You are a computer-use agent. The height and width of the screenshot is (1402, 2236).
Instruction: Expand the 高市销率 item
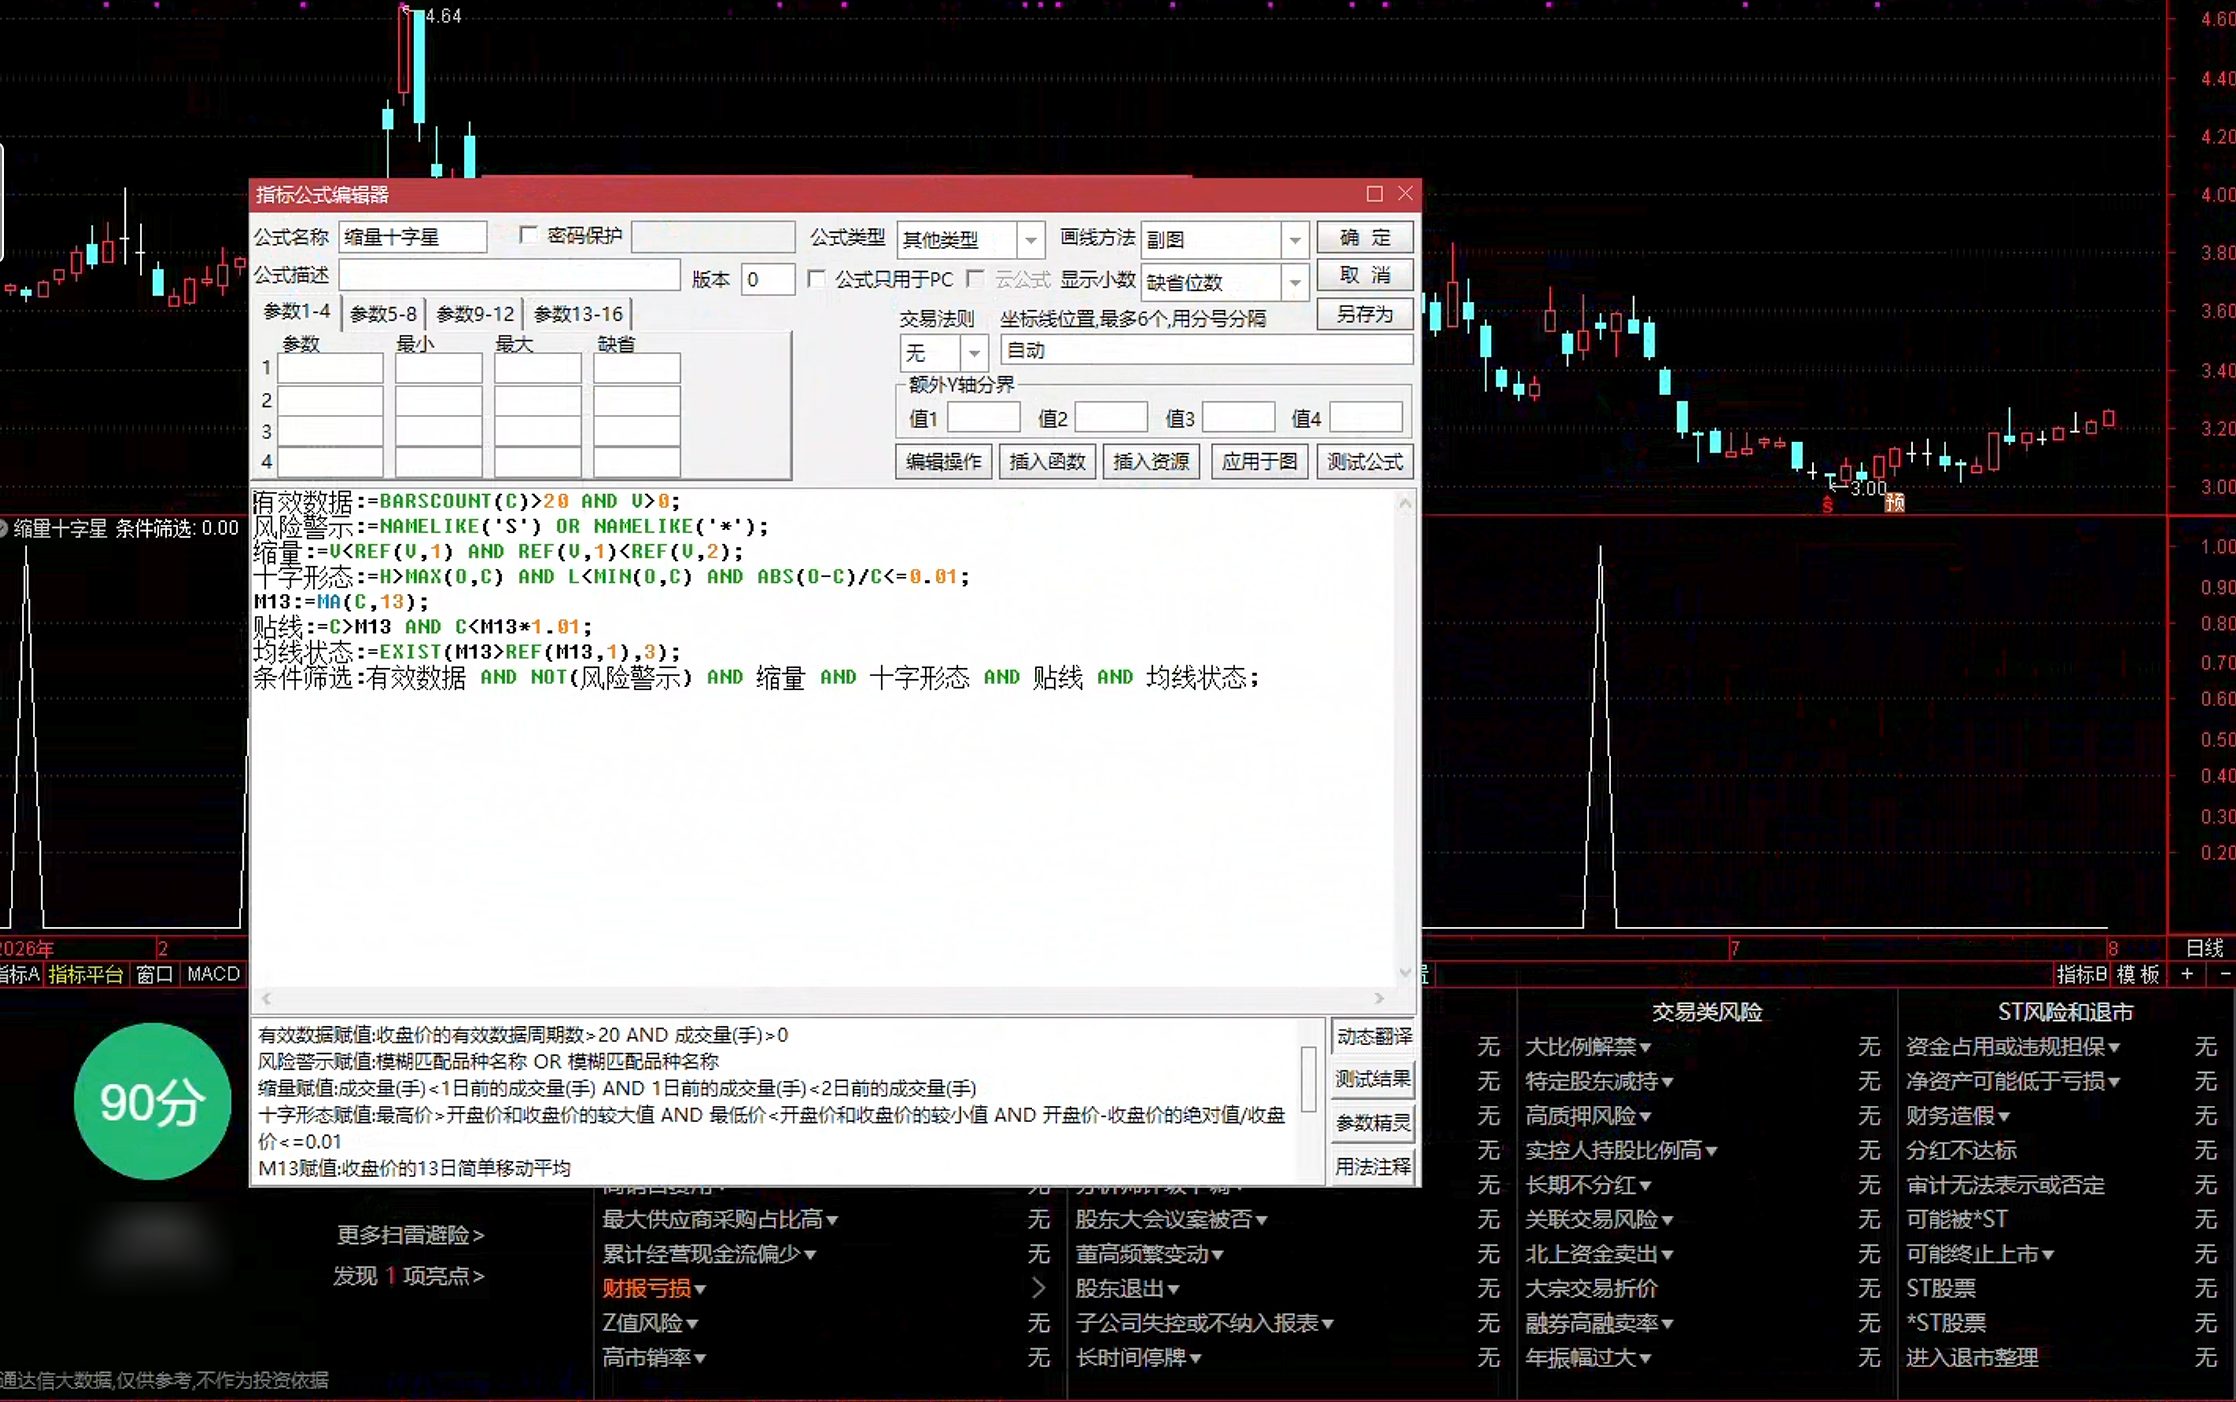pyautogui.click(x=654, y=1357)
